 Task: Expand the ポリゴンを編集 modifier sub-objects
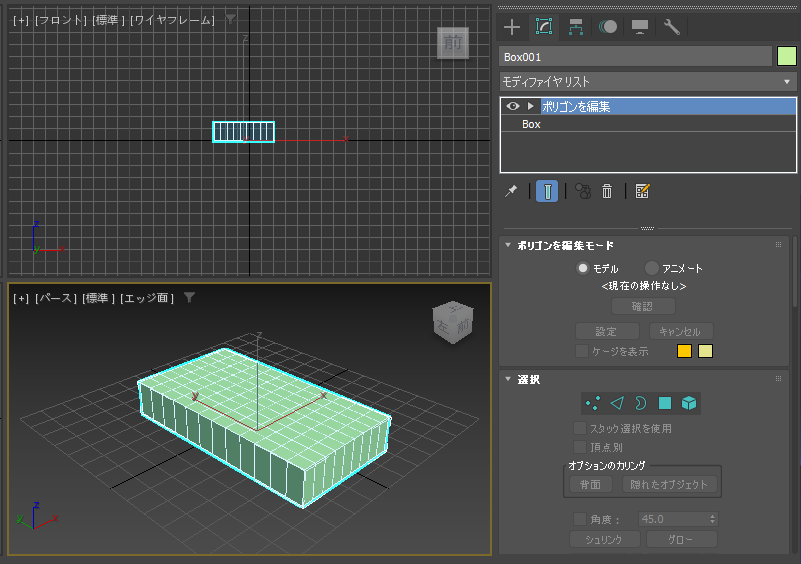pyautogui.click(x=531, y=106)
